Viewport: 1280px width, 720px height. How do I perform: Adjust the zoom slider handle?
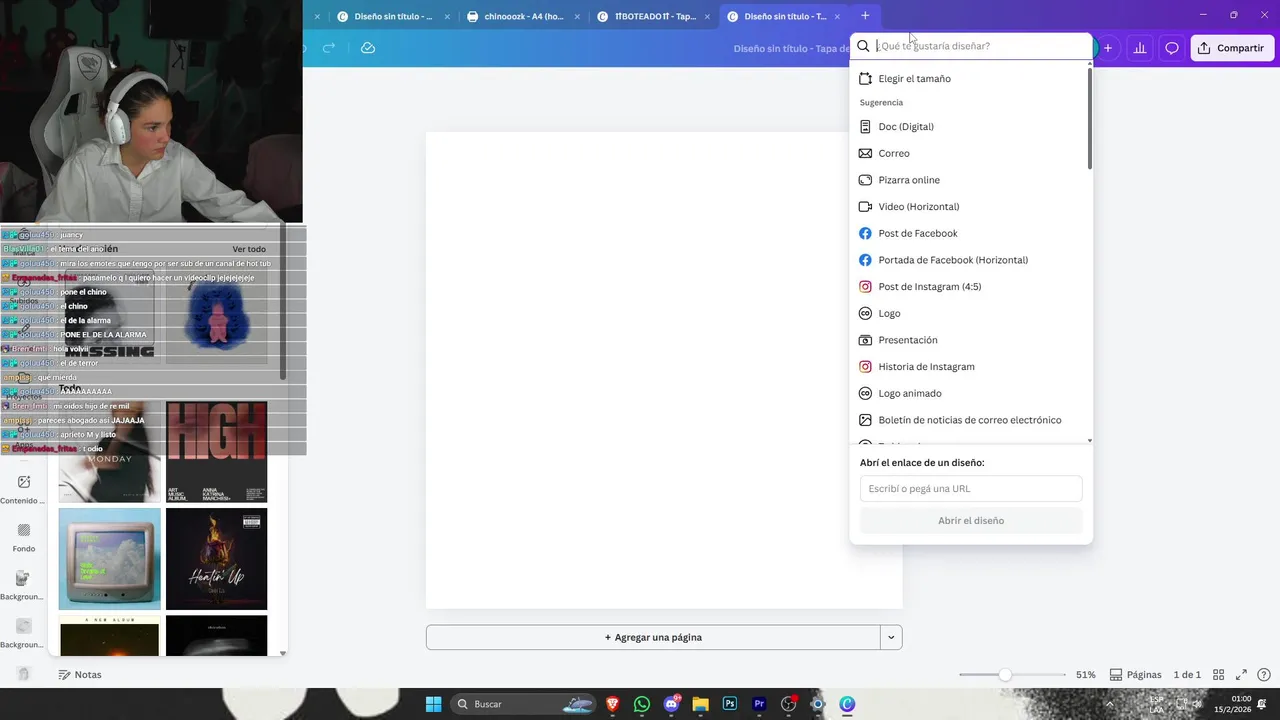[1005, 675]
